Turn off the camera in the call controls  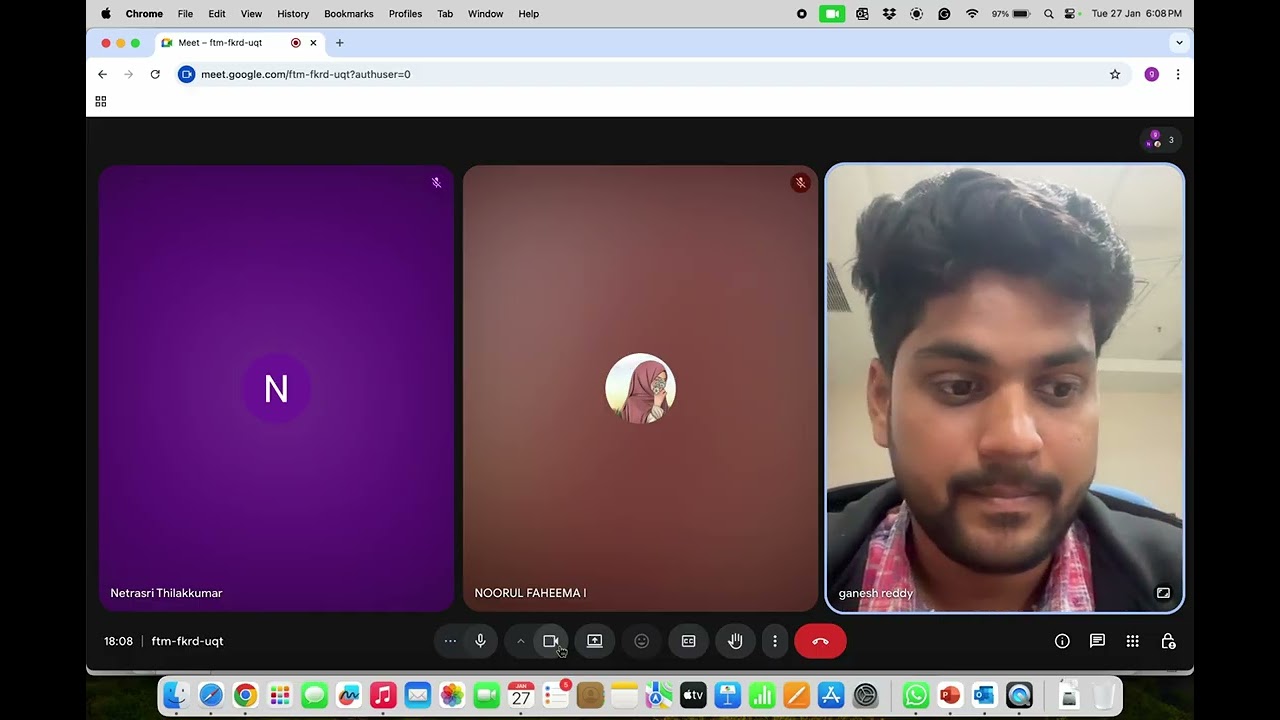[x=550, y=641]
